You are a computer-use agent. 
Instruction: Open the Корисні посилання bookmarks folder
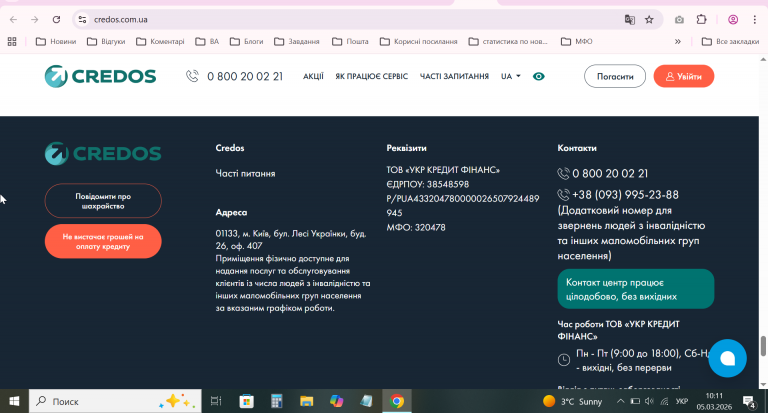tap(419, 42)
